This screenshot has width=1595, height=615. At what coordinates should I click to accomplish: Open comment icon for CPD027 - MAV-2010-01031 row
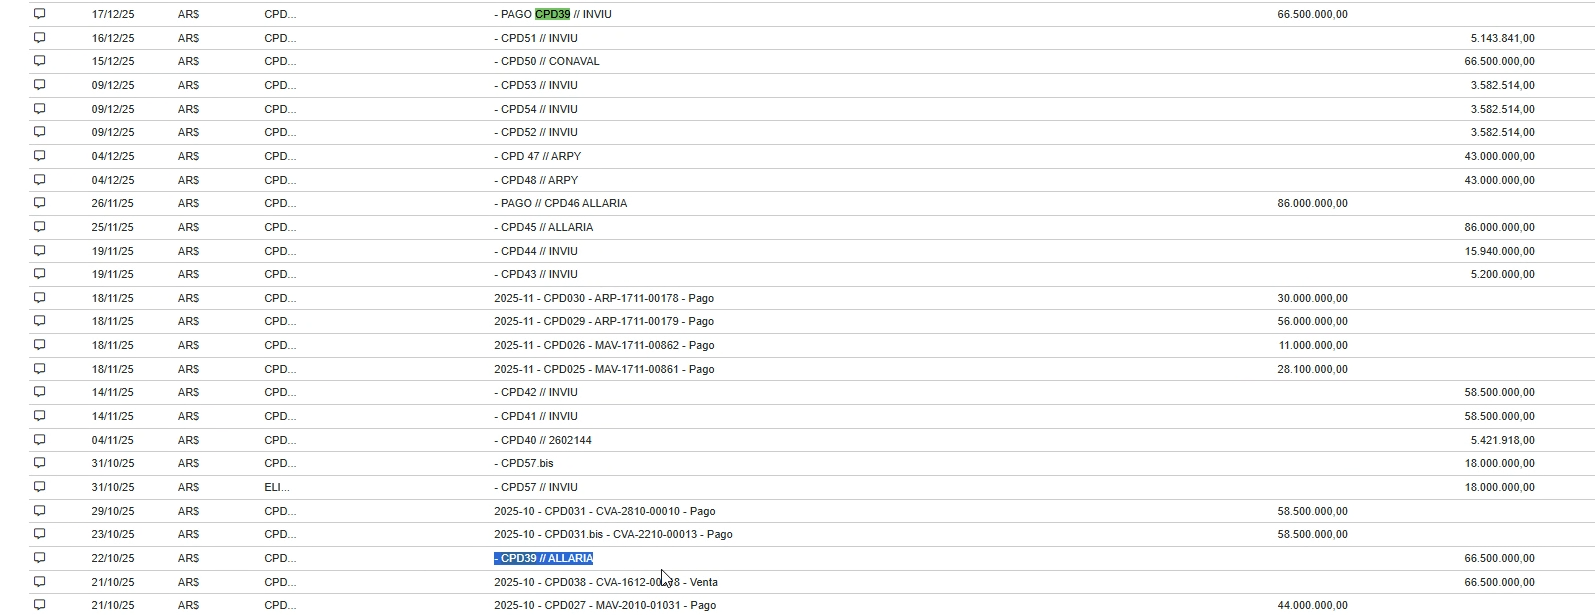40,605
